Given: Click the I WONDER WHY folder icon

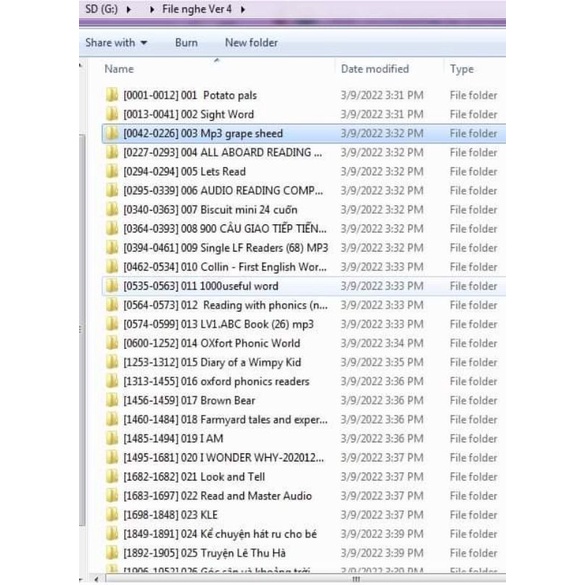Looking at the screenshot, I should [112, 457].
